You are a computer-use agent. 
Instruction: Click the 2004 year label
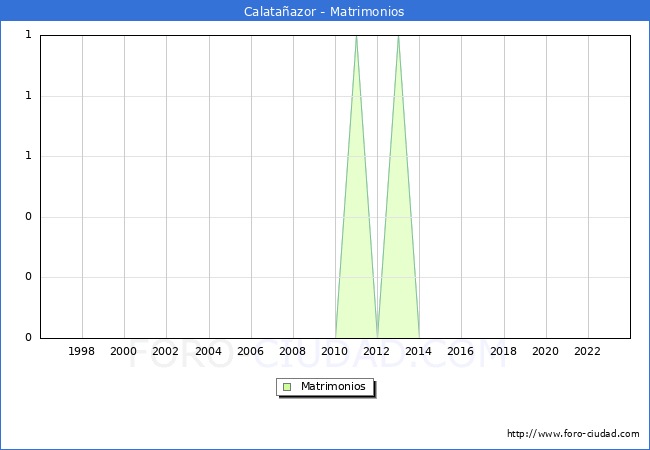(208, 352)
